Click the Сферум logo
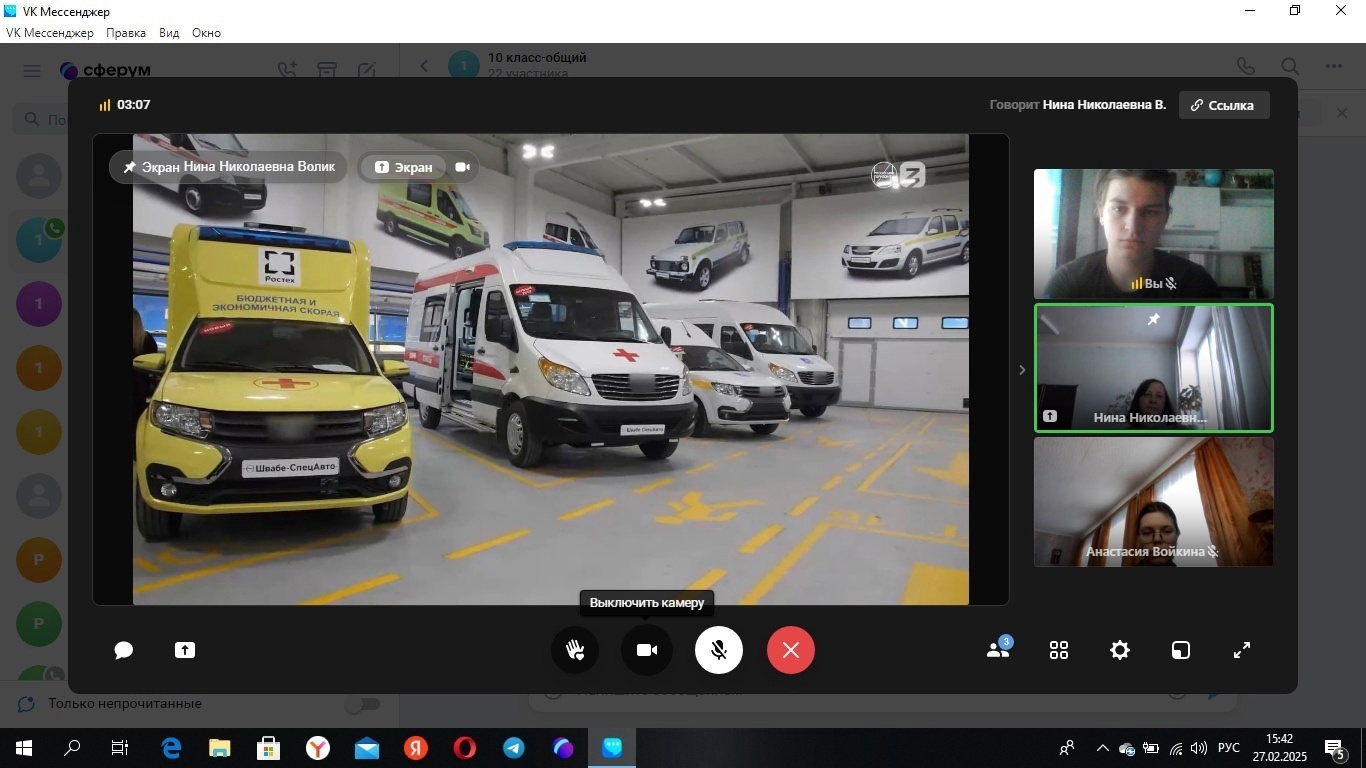1366x768 pixels. [x=105, y=70]
